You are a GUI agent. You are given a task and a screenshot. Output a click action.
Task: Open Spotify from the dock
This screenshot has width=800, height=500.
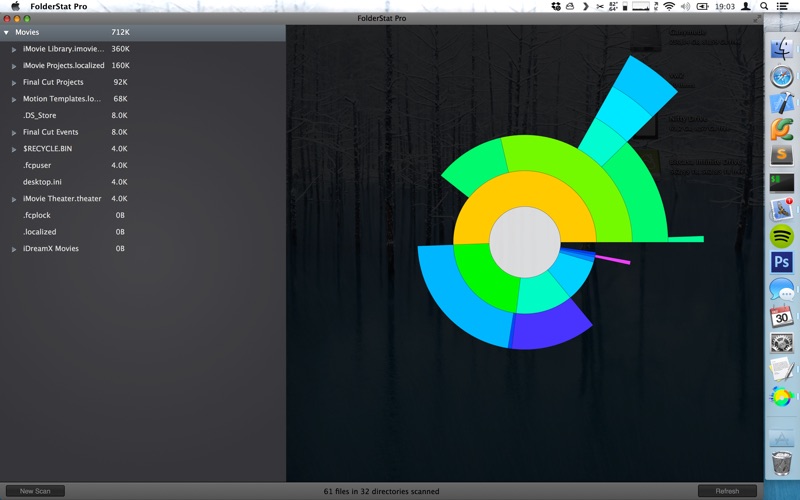tap(781, 237)
